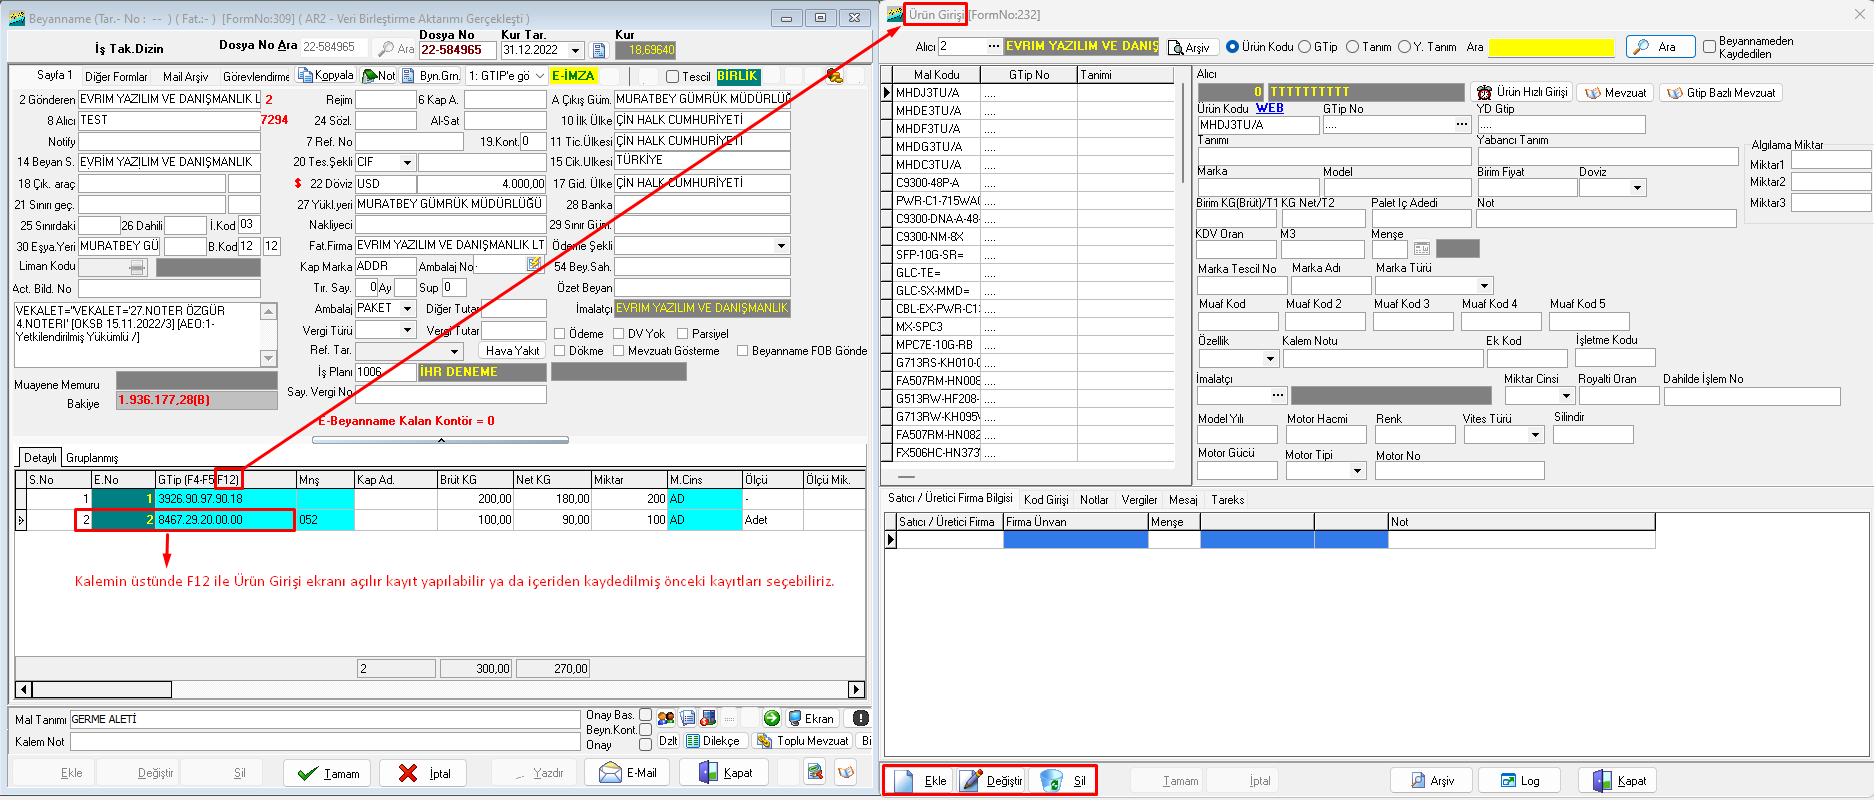Click the document stamp icon beside Kapat
The height and width of the screenshot is (800, 1874).
coord(815,772)
